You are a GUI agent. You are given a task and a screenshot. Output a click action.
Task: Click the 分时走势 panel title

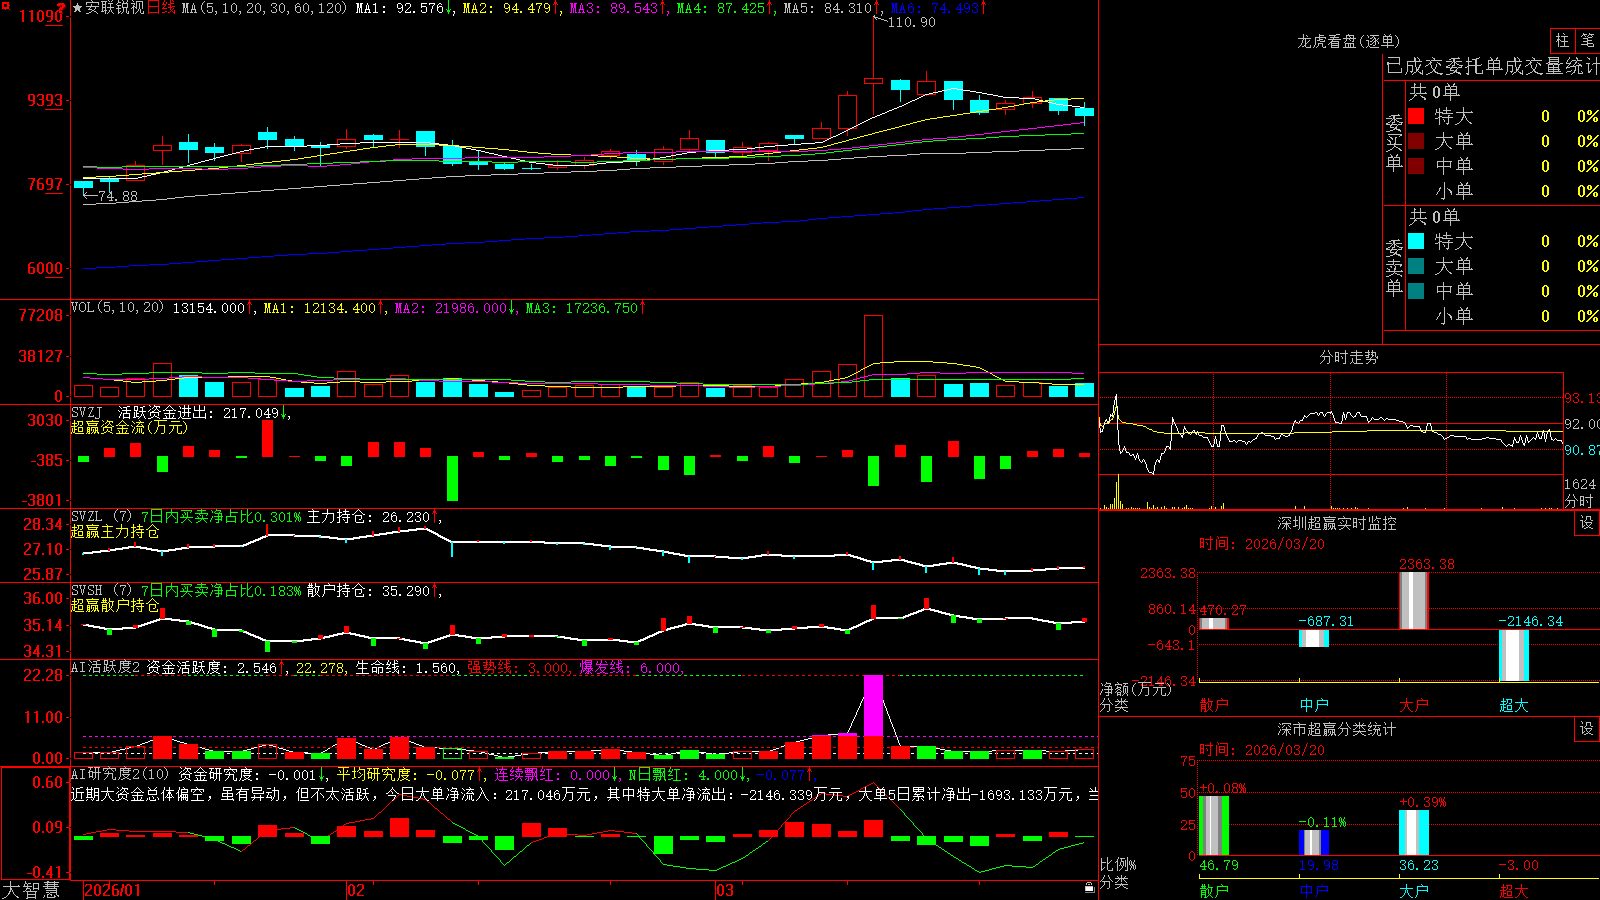pyautogui.click(x=1348, y=357)
